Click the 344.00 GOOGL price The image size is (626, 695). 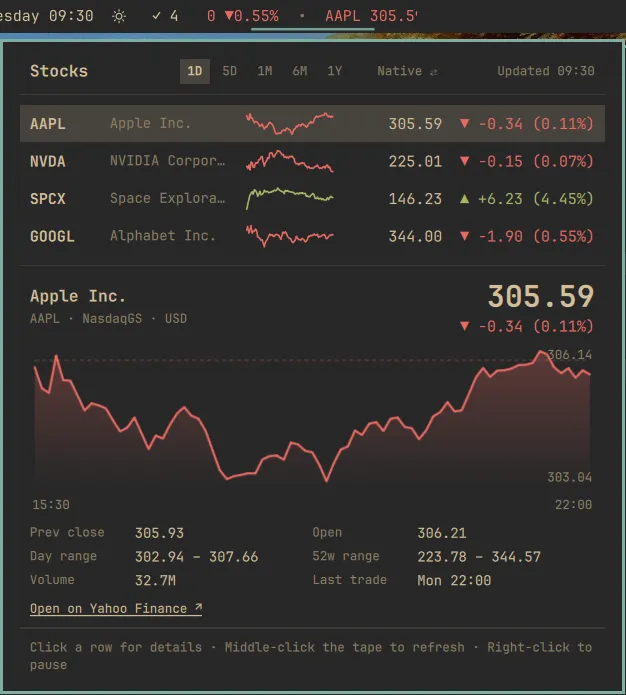point(415,236)
